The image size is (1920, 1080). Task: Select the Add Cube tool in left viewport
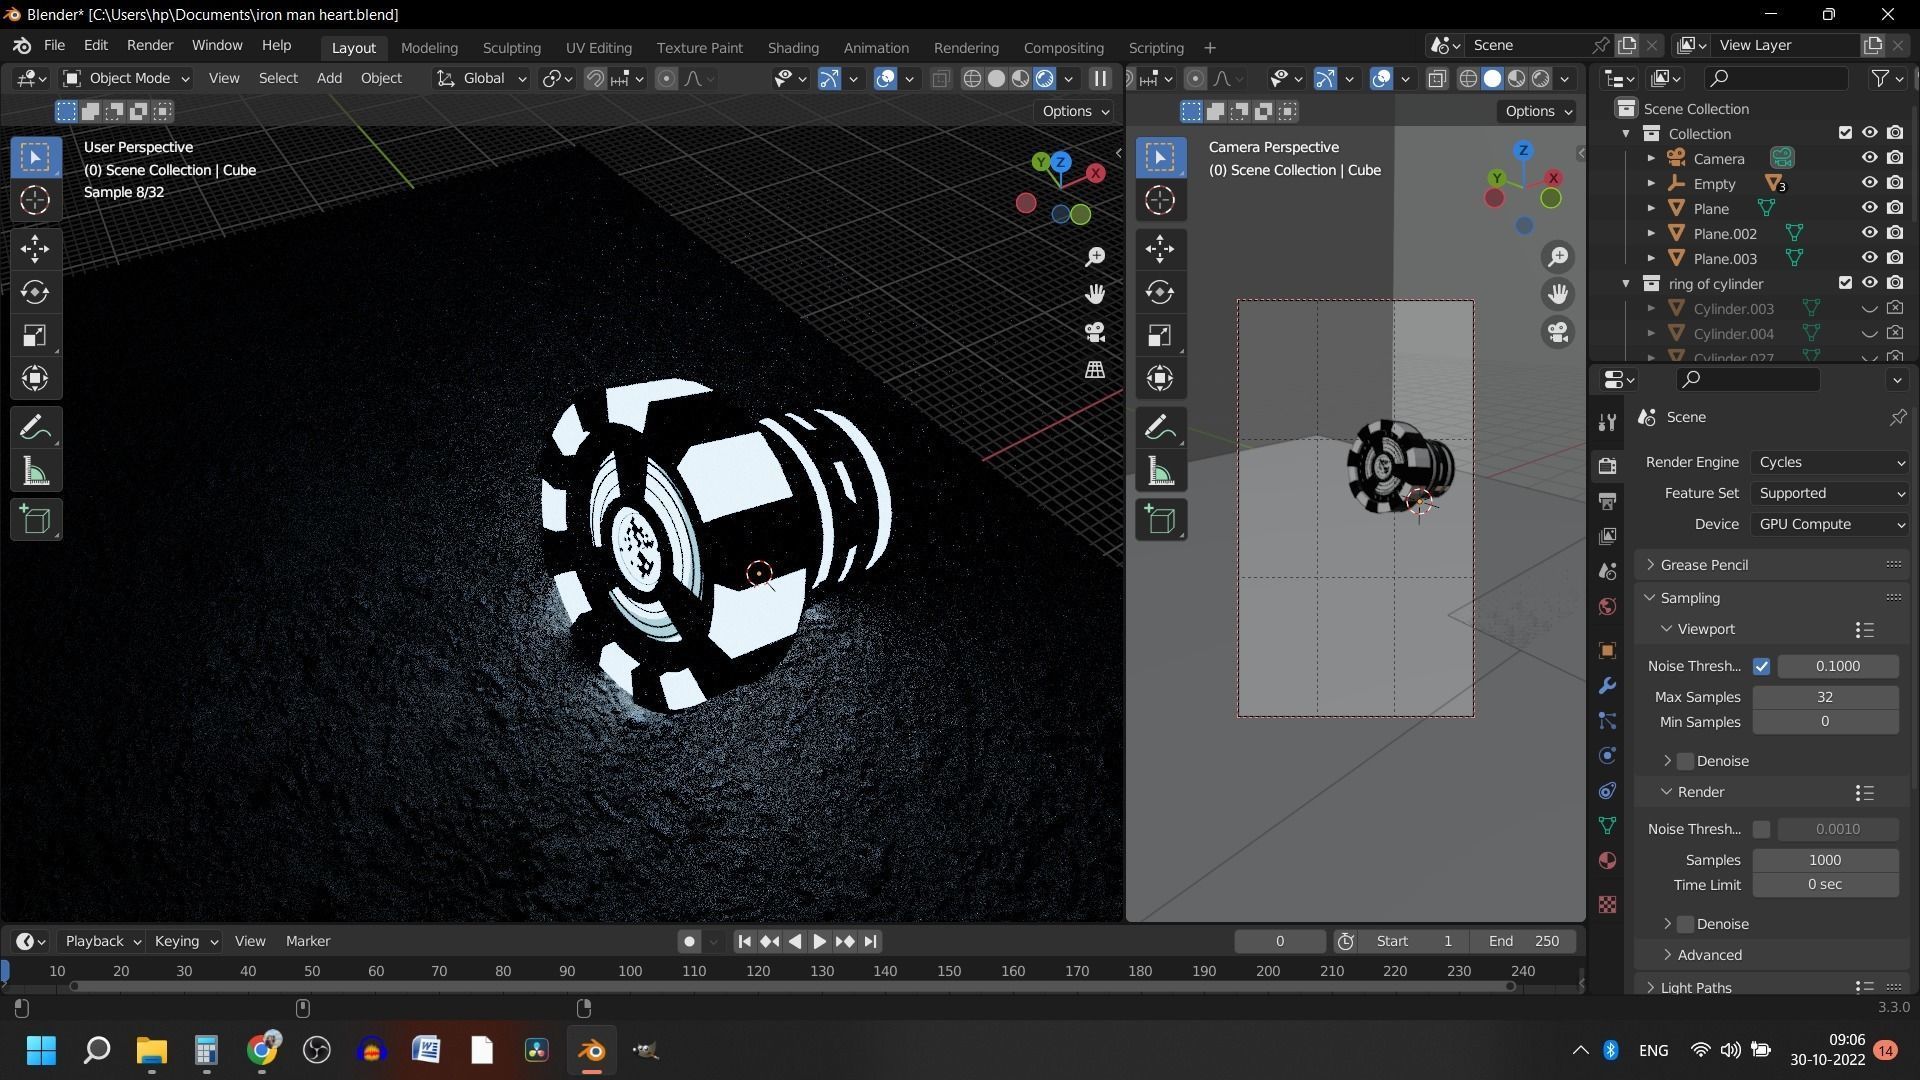tap(36, 520)
